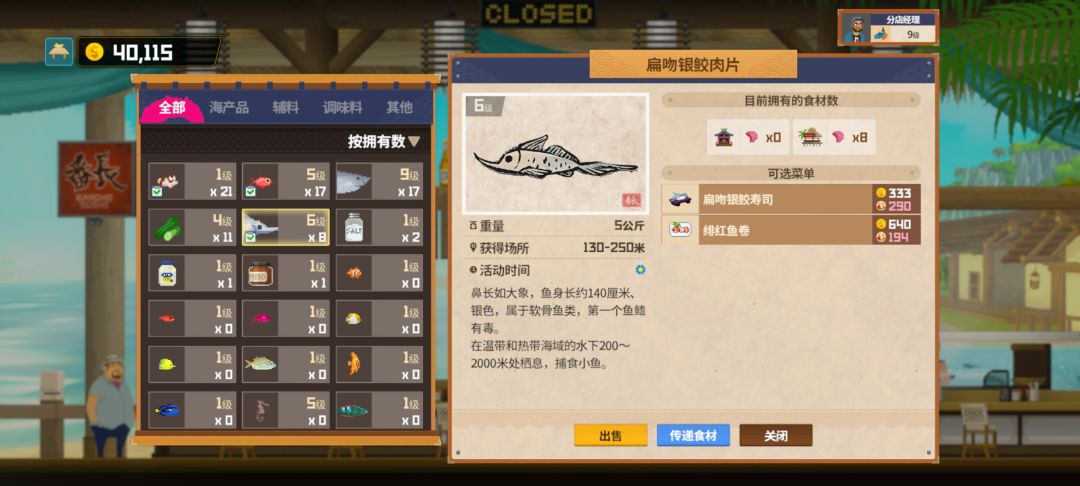Select the miso jar ingredient
Image resolution: width=1080 pixels, height=486 pixels.
(260, 273)
